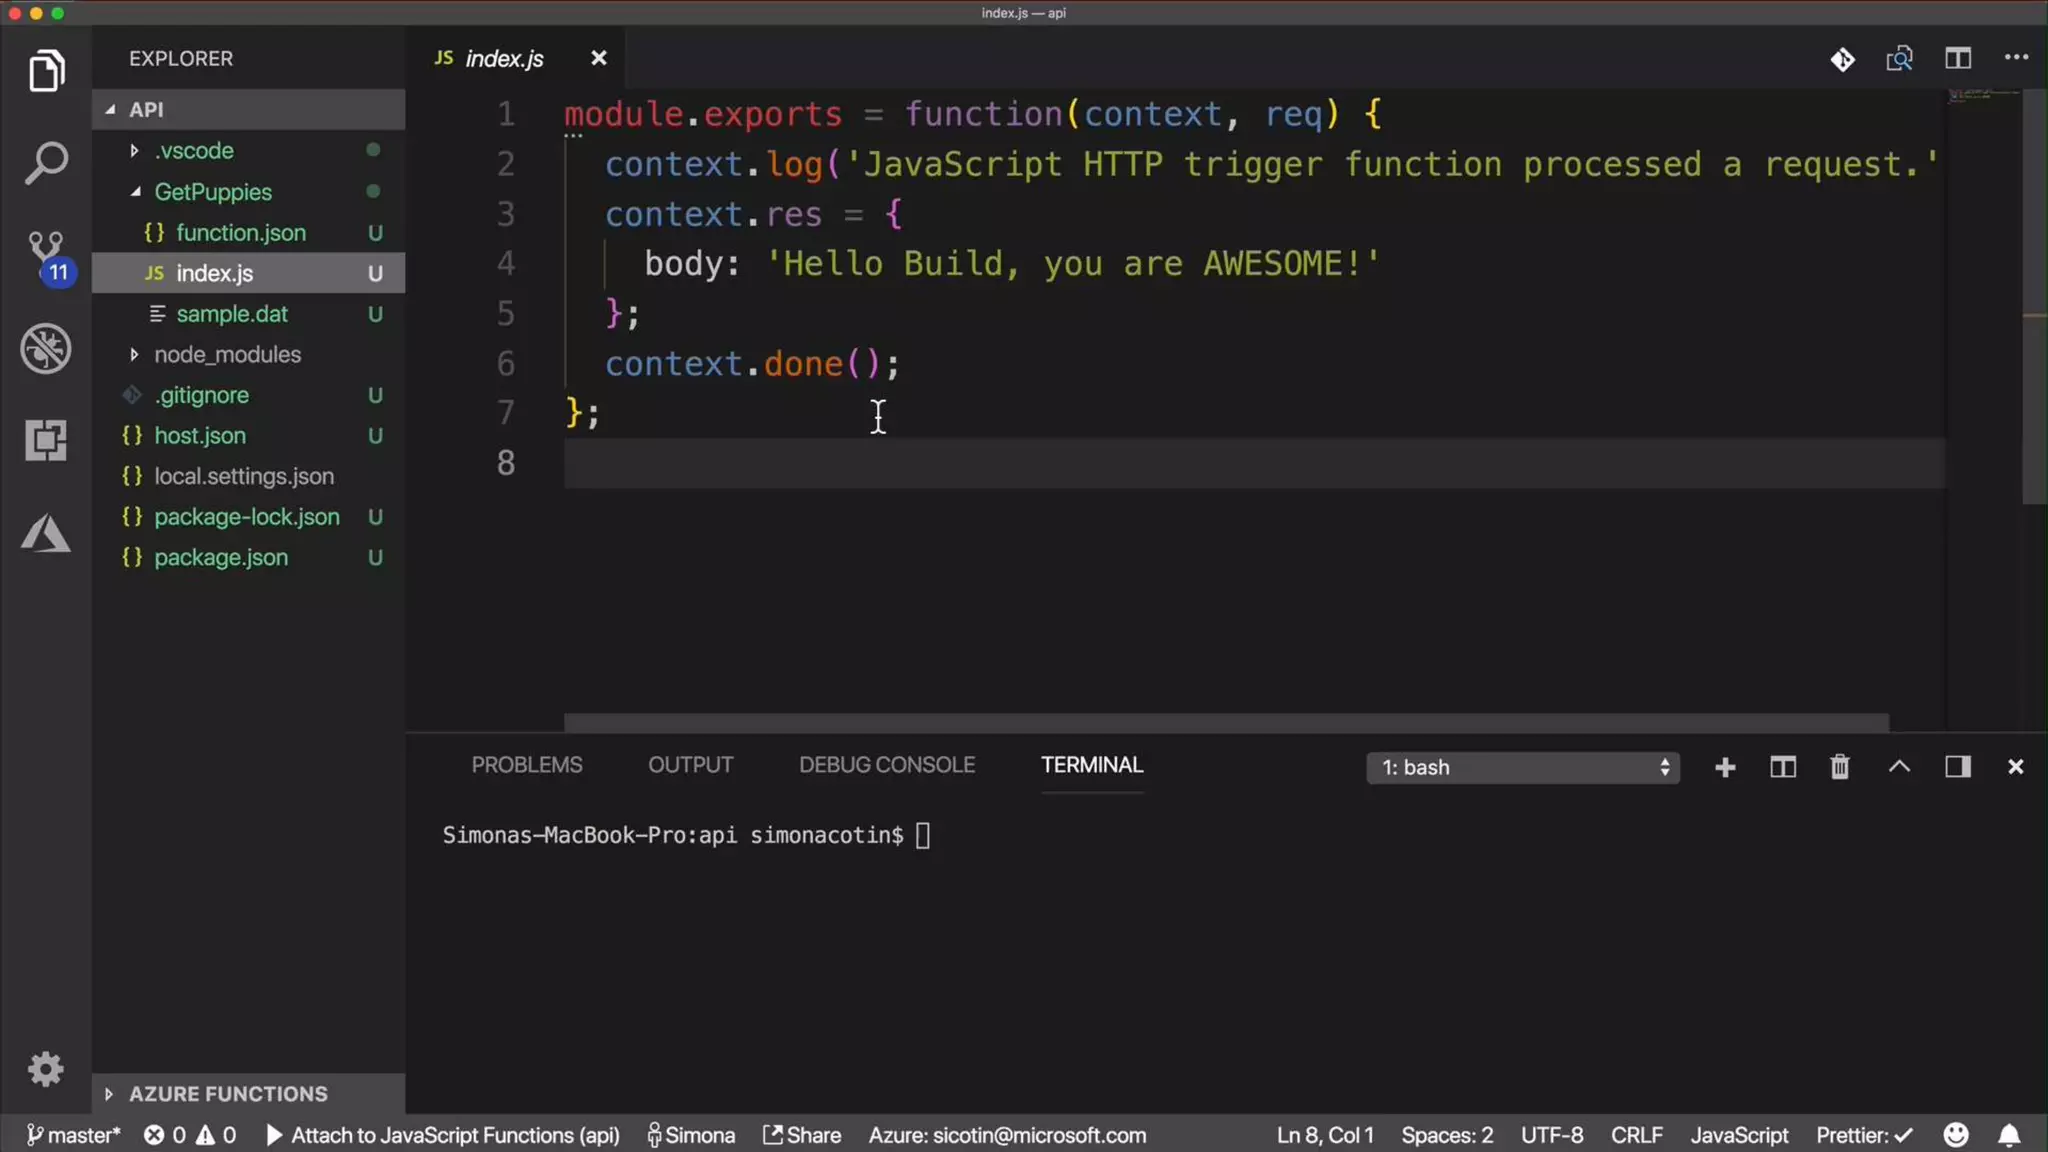Kill terminal with the trash icon

click(1839, 767)
